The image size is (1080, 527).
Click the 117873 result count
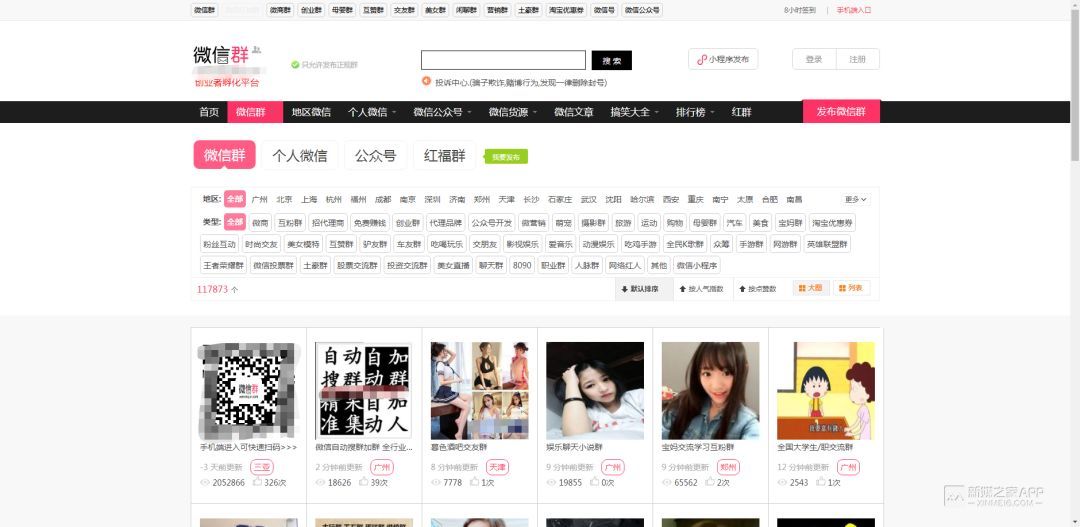click(212, 289)
